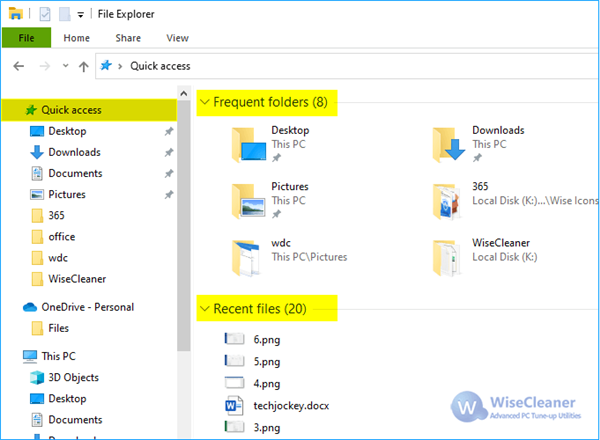The width and height of the screenshot is (600, 440).
Task: Collapse the Recent files section
Action: coord(204,309)
